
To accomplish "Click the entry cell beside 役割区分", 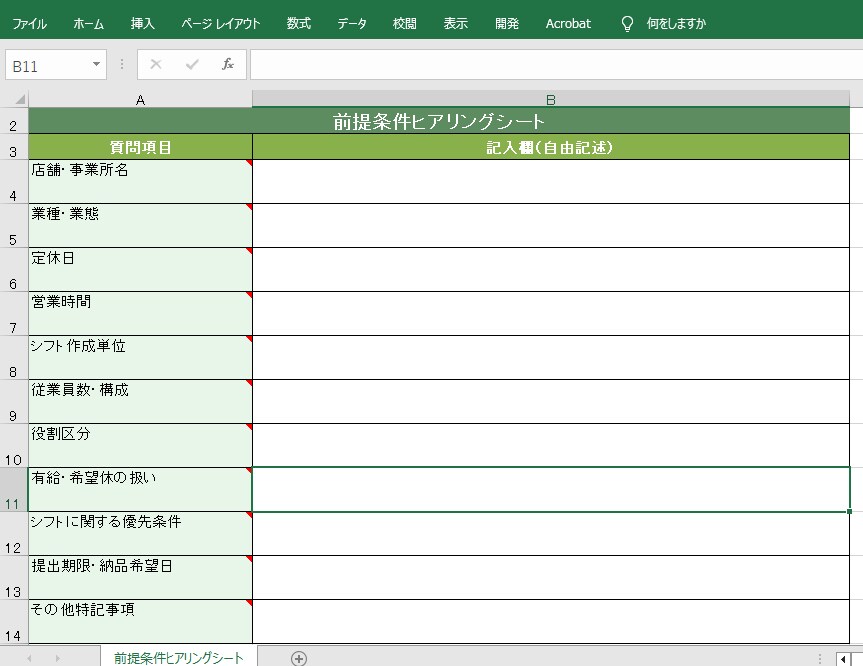I will click(551, 446).
